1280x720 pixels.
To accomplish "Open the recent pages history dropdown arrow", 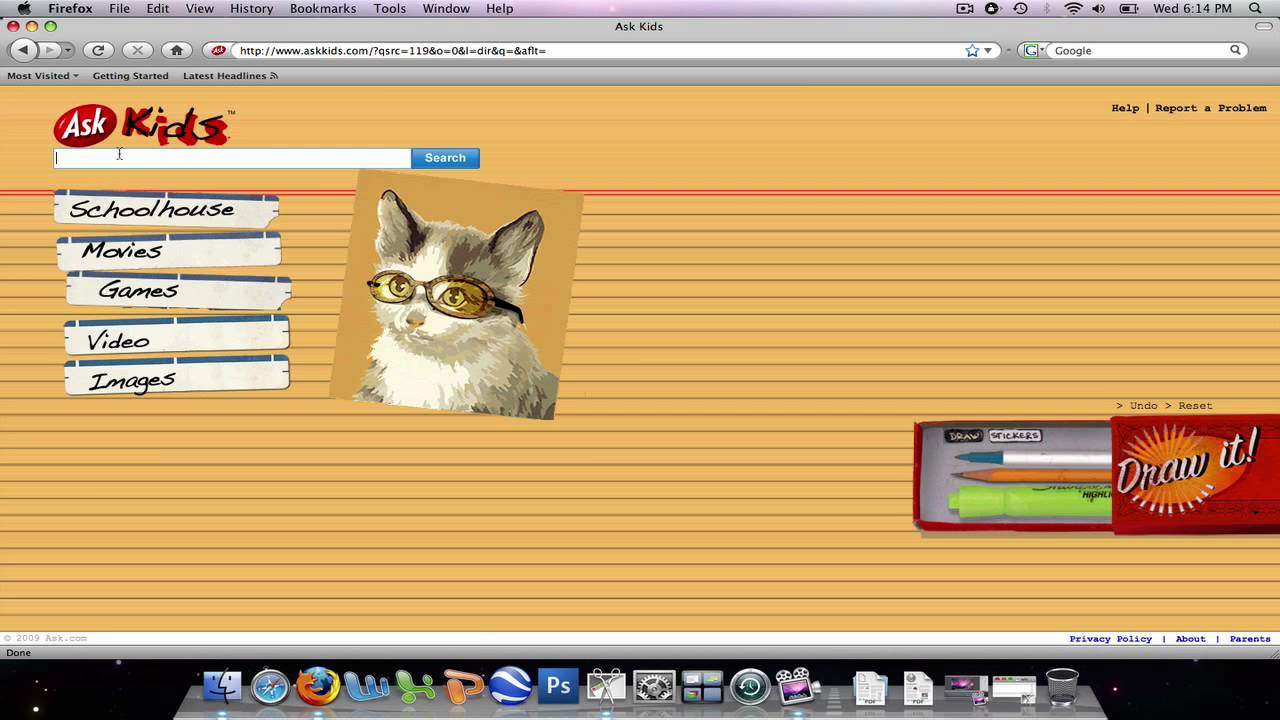I will (68, 50).
